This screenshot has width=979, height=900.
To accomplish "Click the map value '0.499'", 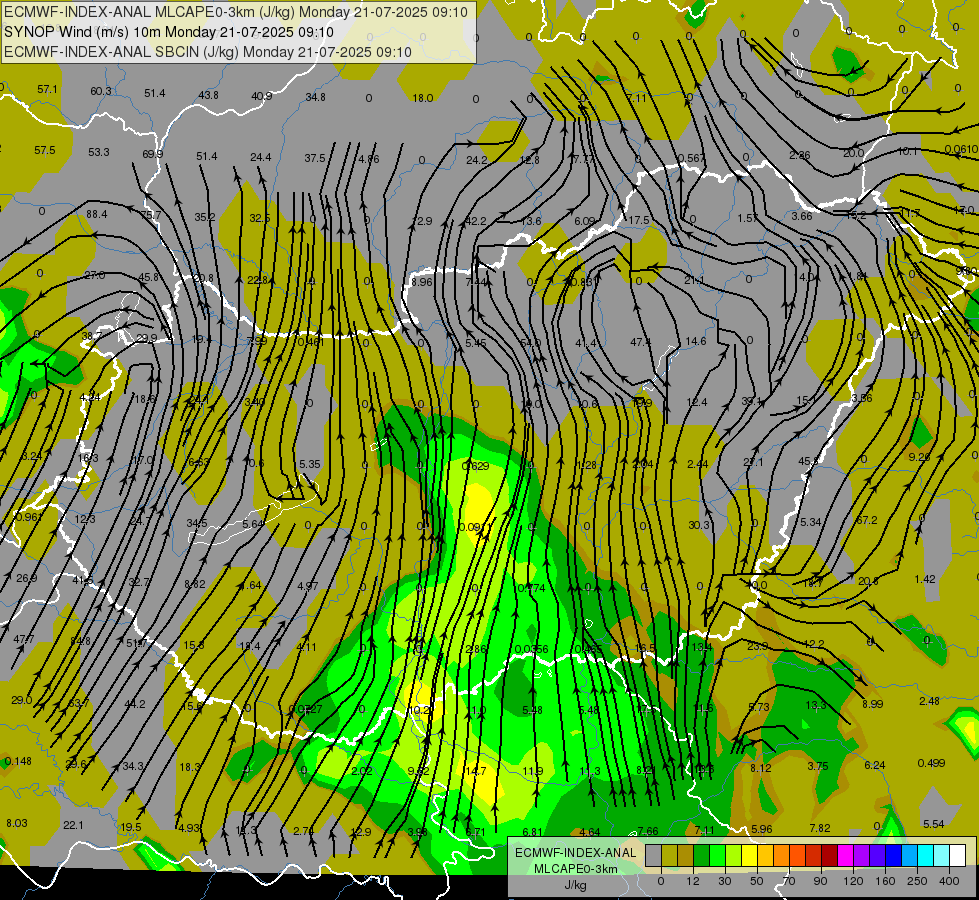I will point(932,763).
